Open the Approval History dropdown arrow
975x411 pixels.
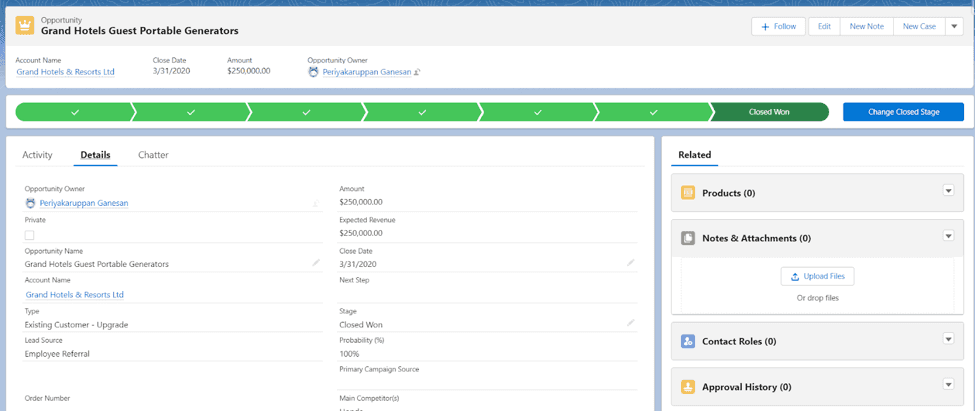948,384
